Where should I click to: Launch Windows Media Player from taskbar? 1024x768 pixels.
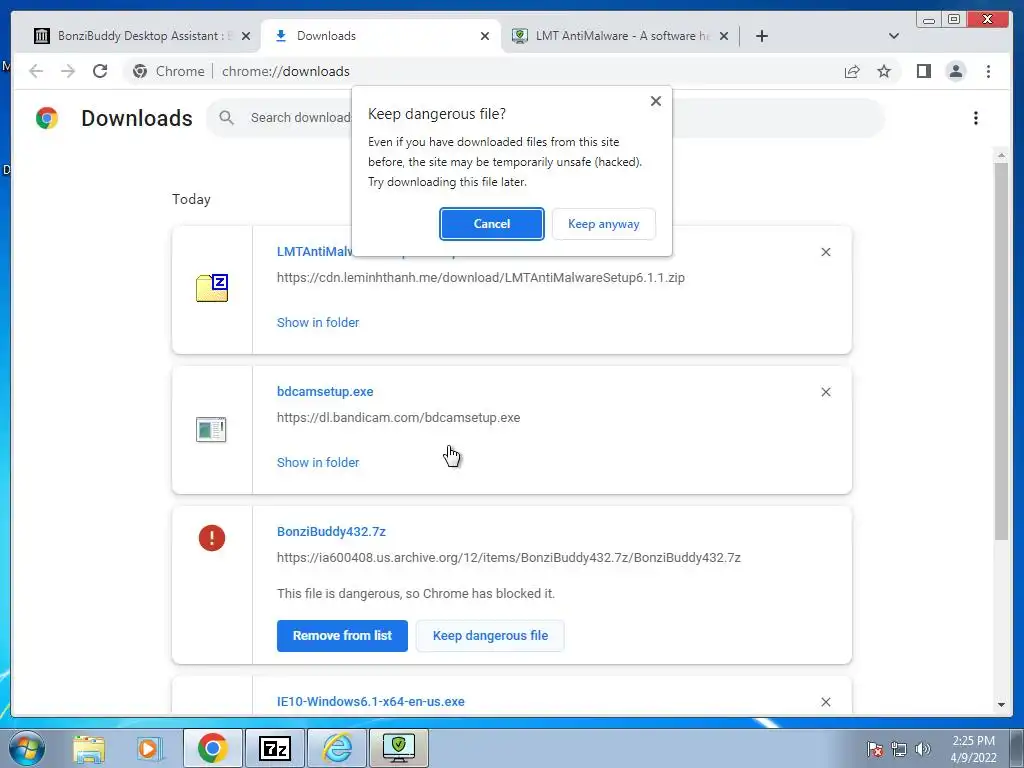149,748
